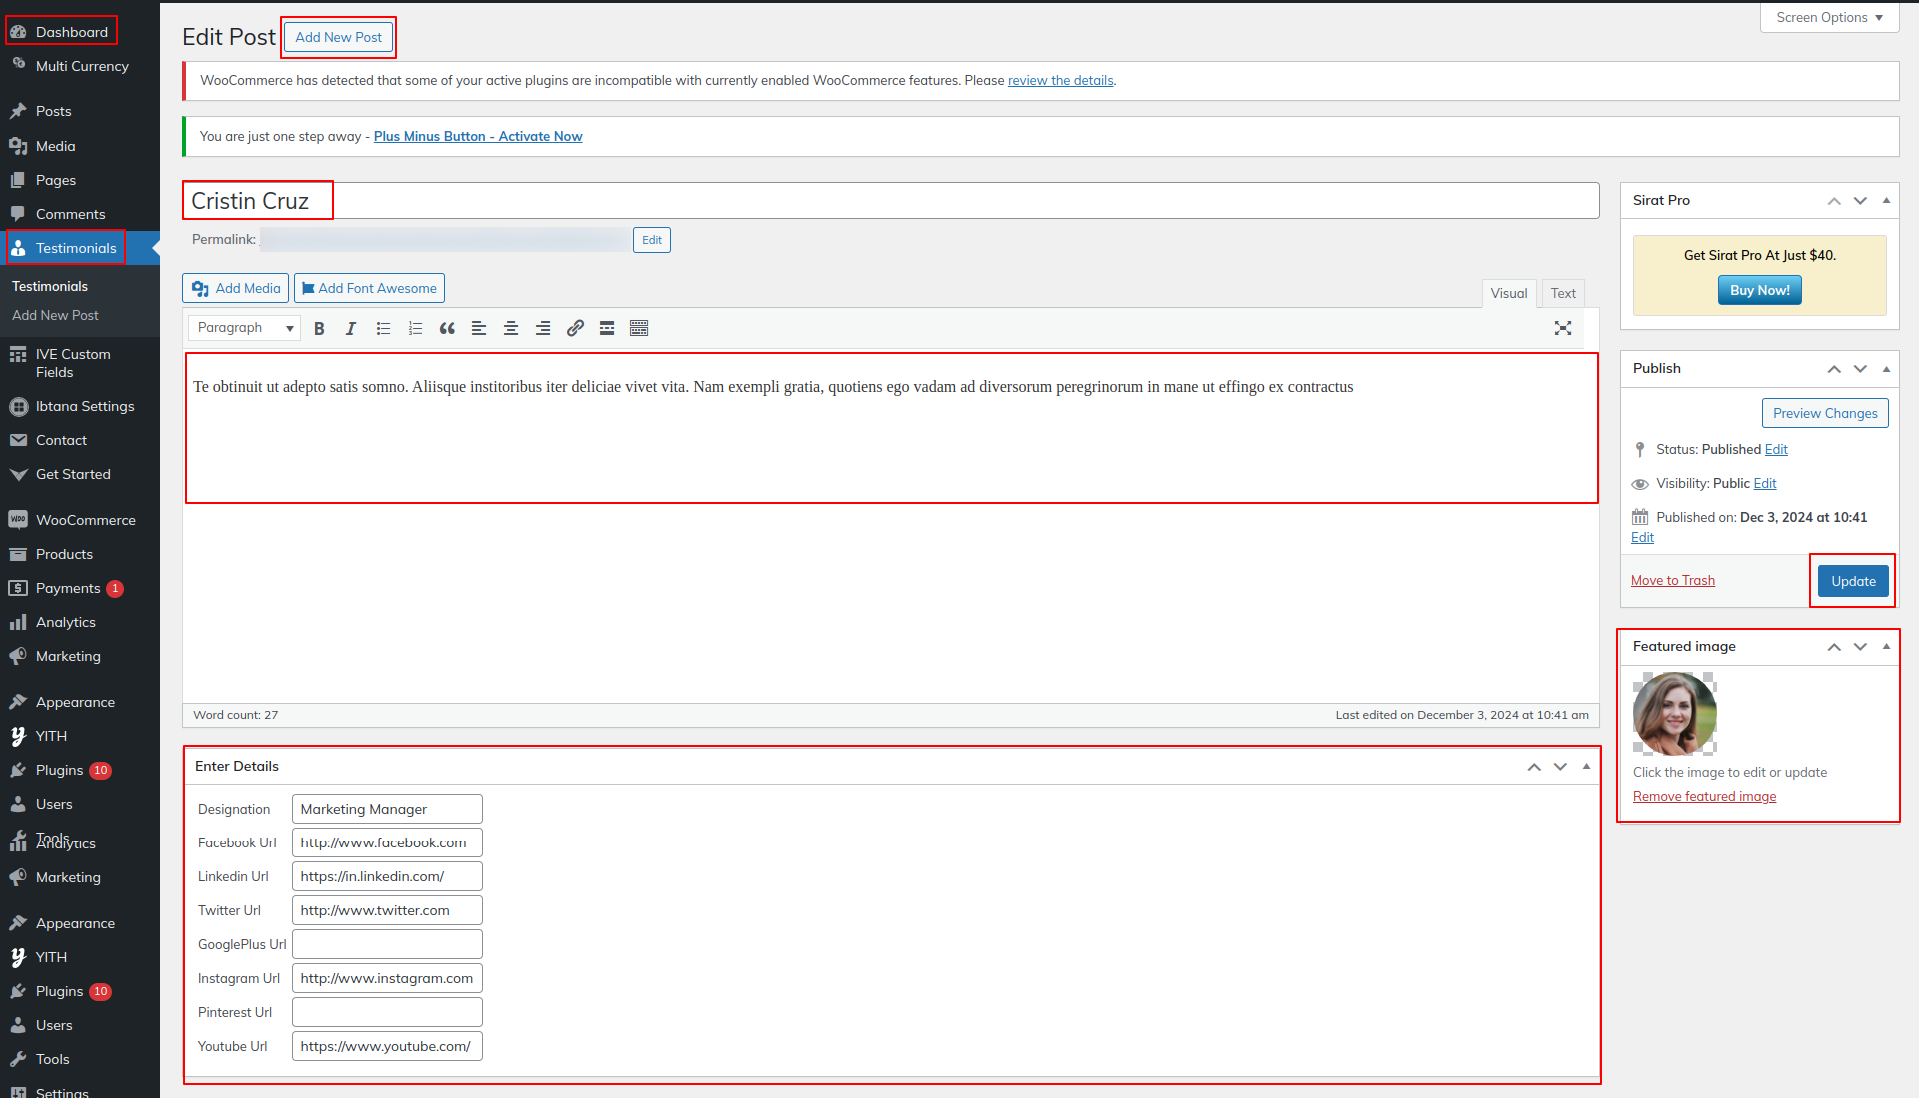
Task: Toggle the Featured image panel collapse arrow
Action: [x=1886, y=647]
